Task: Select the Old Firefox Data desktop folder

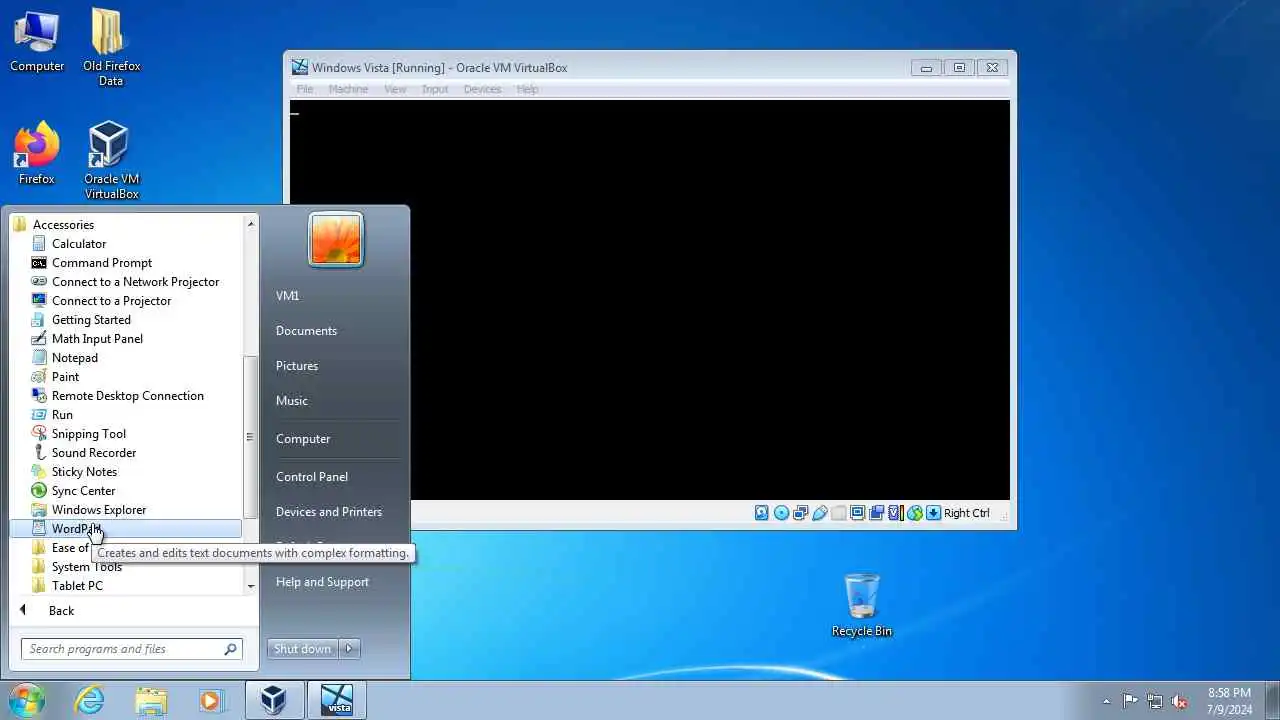Action: [111, 46]
